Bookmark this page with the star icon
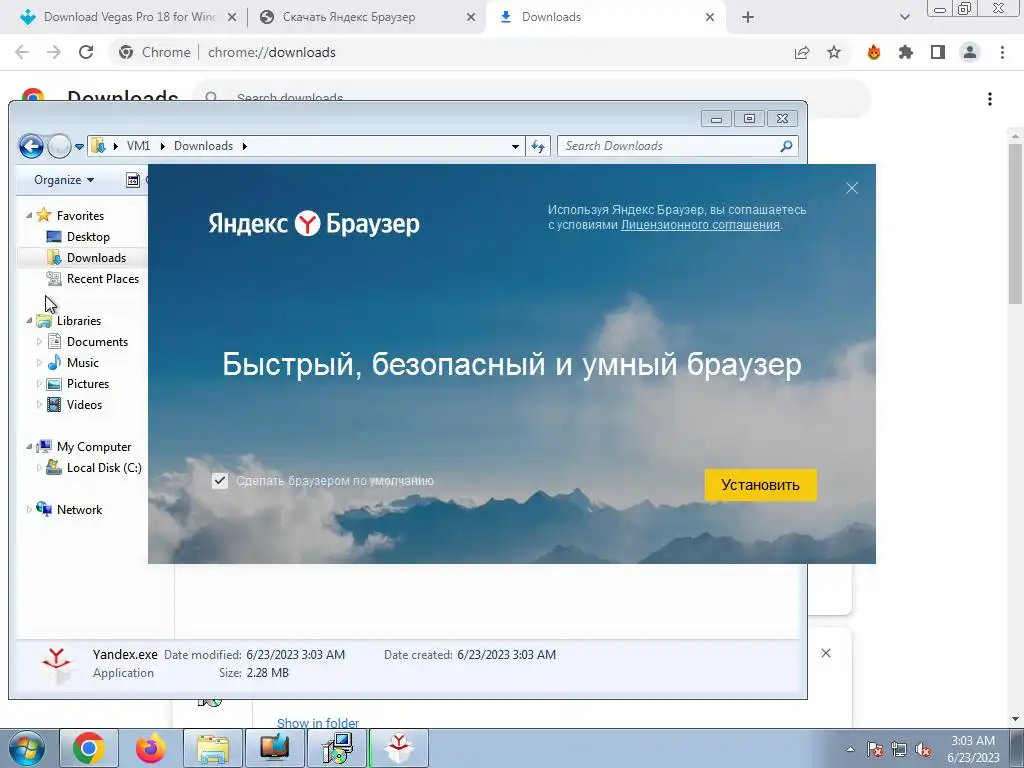The image size is (1024, 768). pyautogui.click(x=834, y=52)
